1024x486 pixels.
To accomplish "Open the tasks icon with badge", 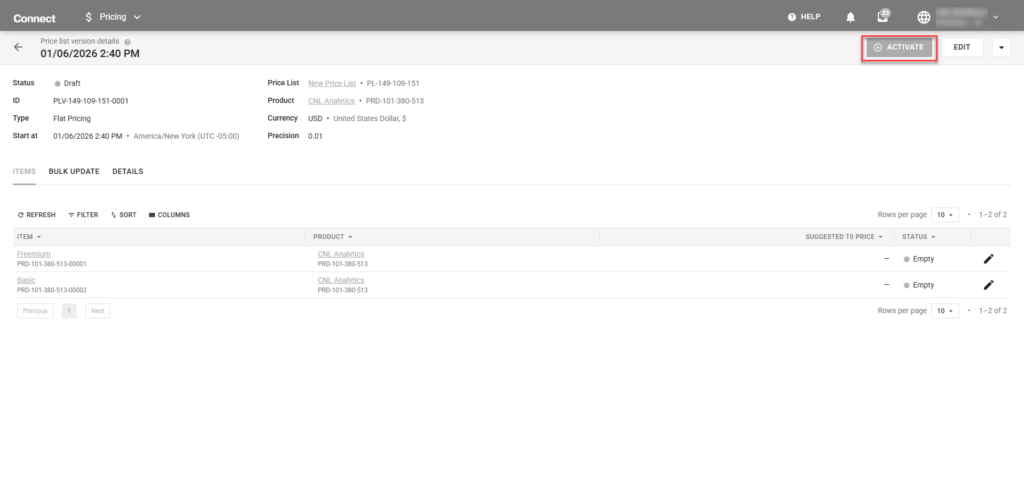I will point(883,17).
